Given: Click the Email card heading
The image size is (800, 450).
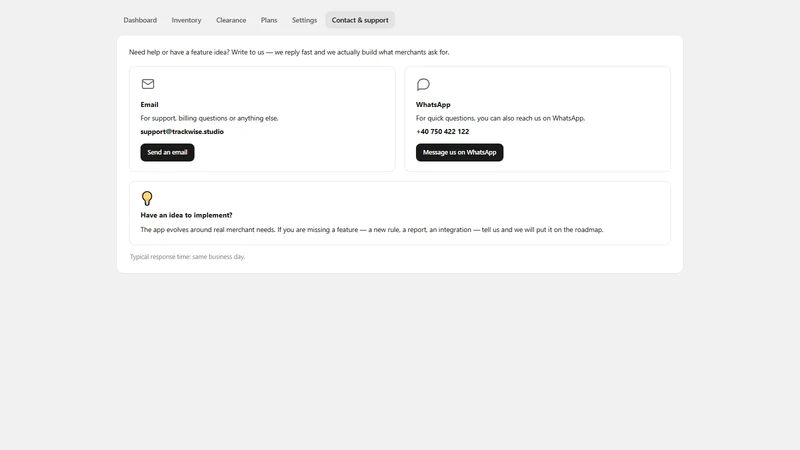Looking at the screenshot, I should point(149,105).
